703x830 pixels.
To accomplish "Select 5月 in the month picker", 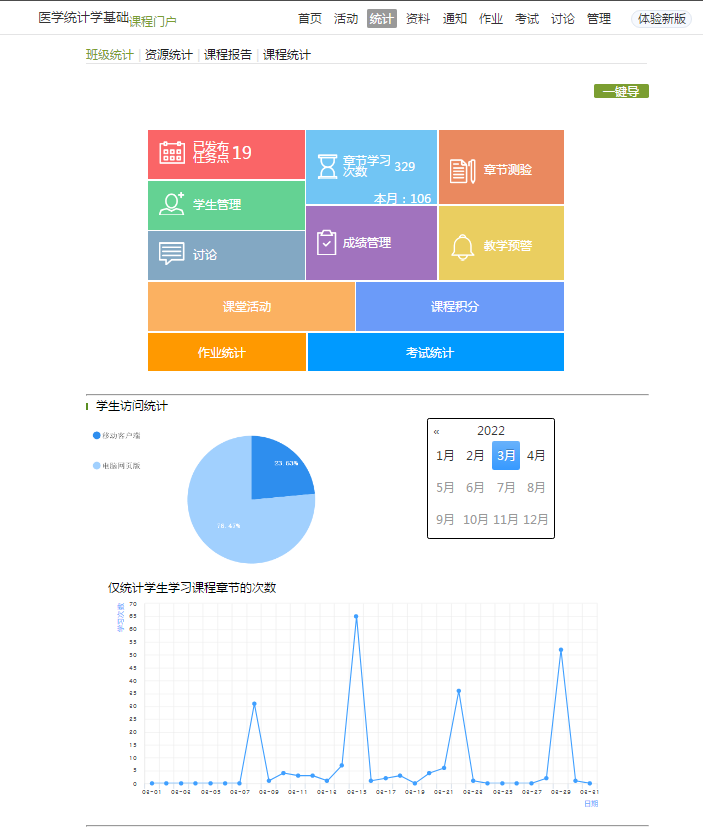I will [x=445, y=488].
